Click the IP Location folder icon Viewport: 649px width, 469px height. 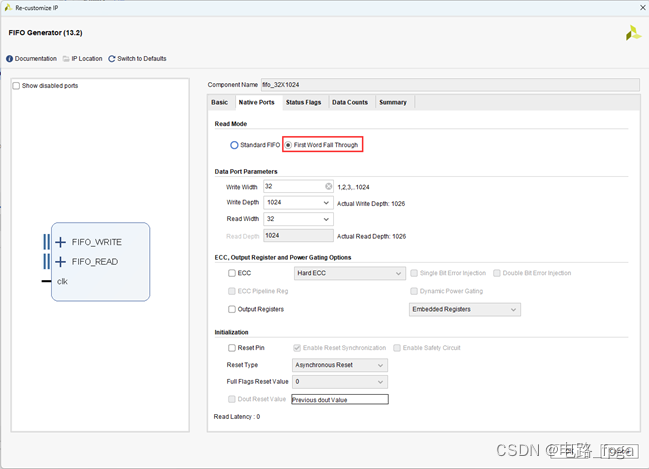point(66,59)
